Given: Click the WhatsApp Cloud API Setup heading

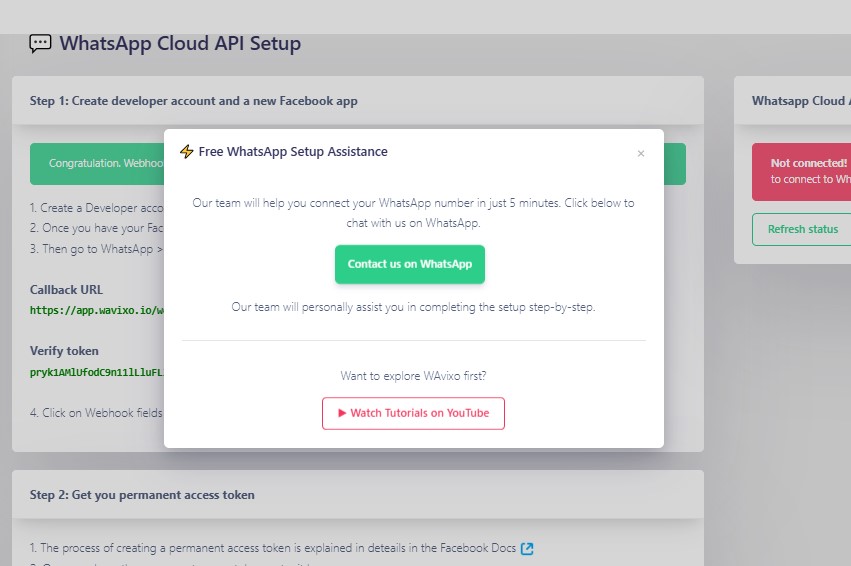Looking at the screenshot, I should click(x=180, y=44).
